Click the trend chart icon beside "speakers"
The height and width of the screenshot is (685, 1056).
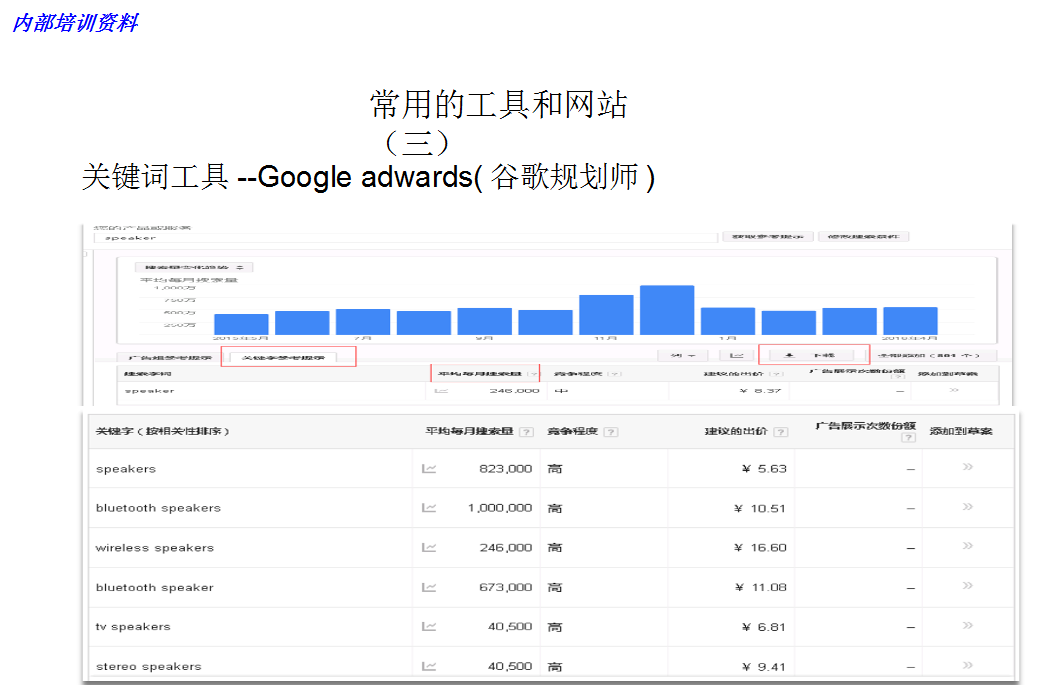tap(428, 467)
